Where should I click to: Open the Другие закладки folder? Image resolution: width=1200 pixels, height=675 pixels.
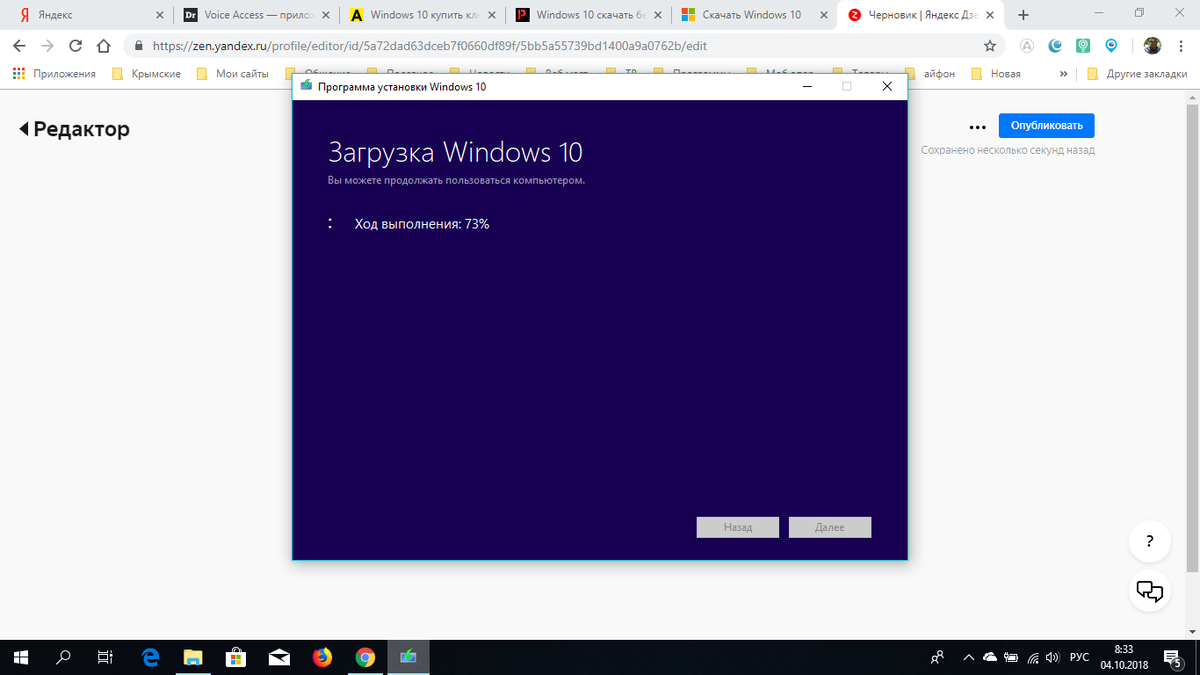[x=1137, y=74]
